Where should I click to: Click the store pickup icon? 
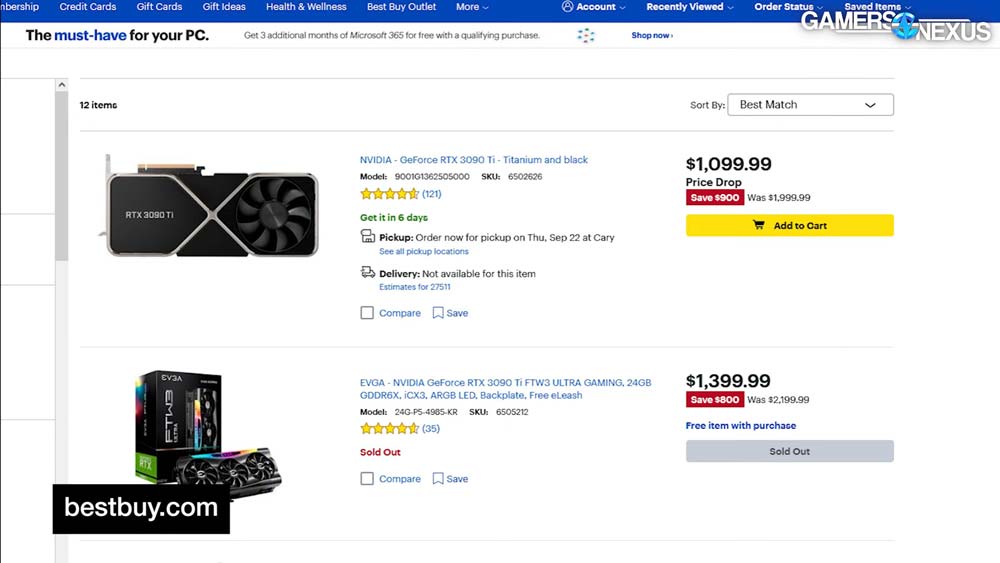[368, 237]
